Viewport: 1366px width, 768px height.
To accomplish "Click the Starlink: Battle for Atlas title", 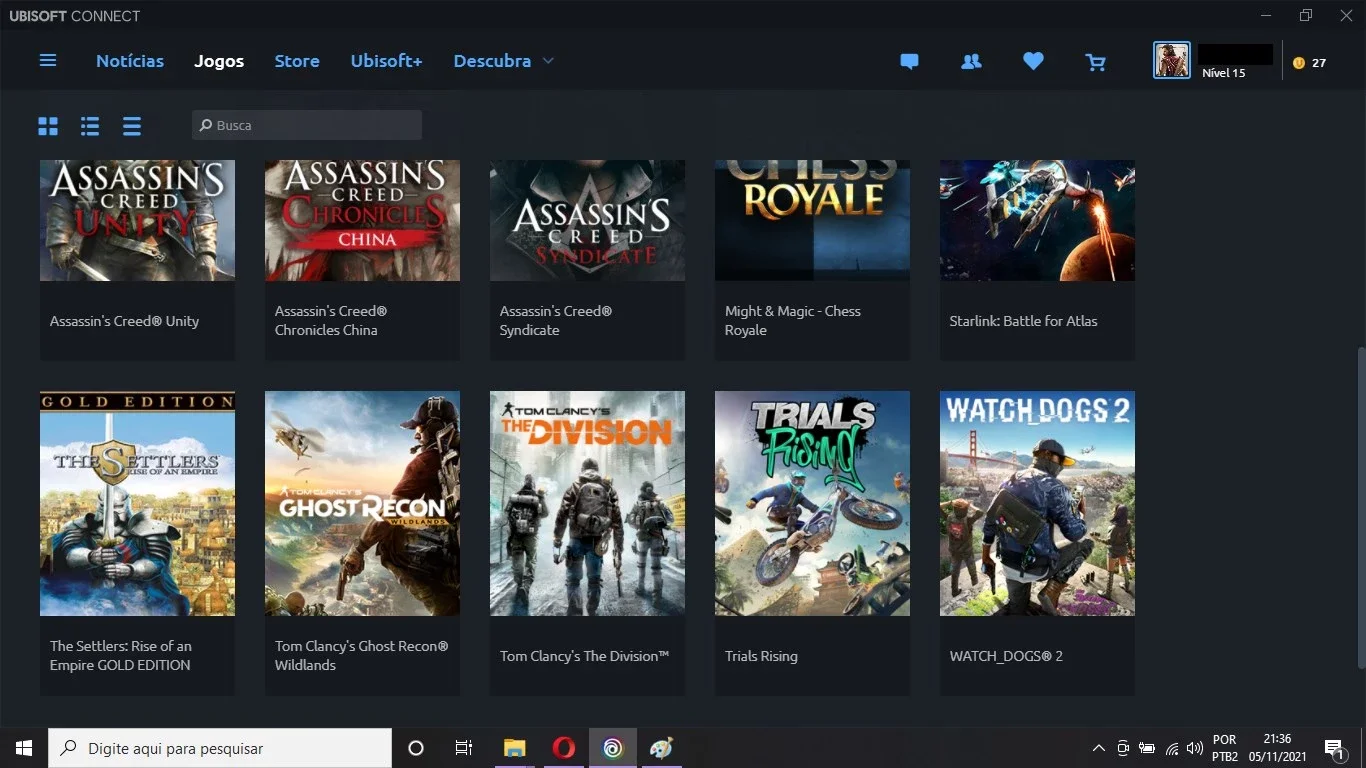I will [x=1023, y=321].
